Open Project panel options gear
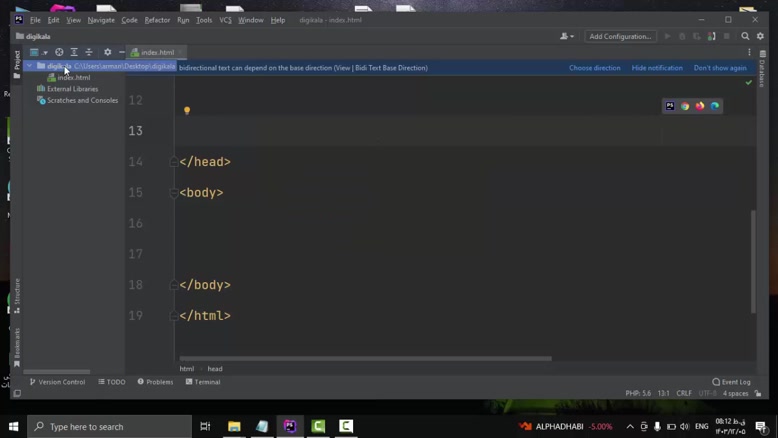The height and width of the screenshot is (438, 778). pos(107,52)
